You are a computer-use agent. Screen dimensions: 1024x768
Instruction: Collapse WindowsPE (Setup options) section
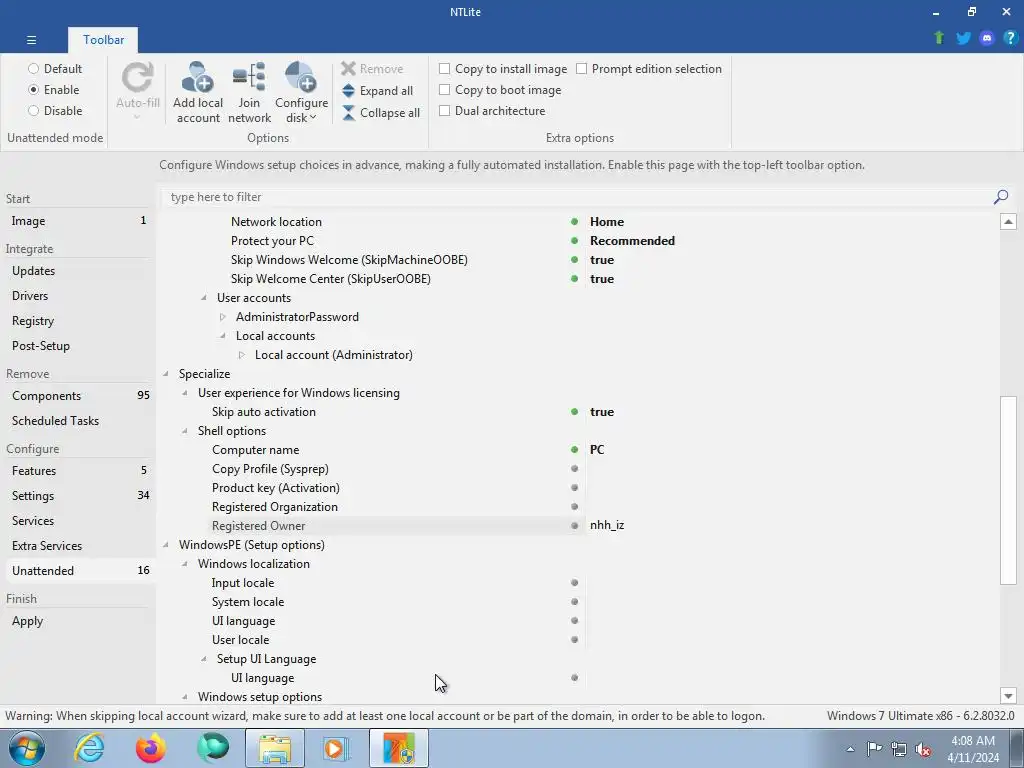point(166,545)
